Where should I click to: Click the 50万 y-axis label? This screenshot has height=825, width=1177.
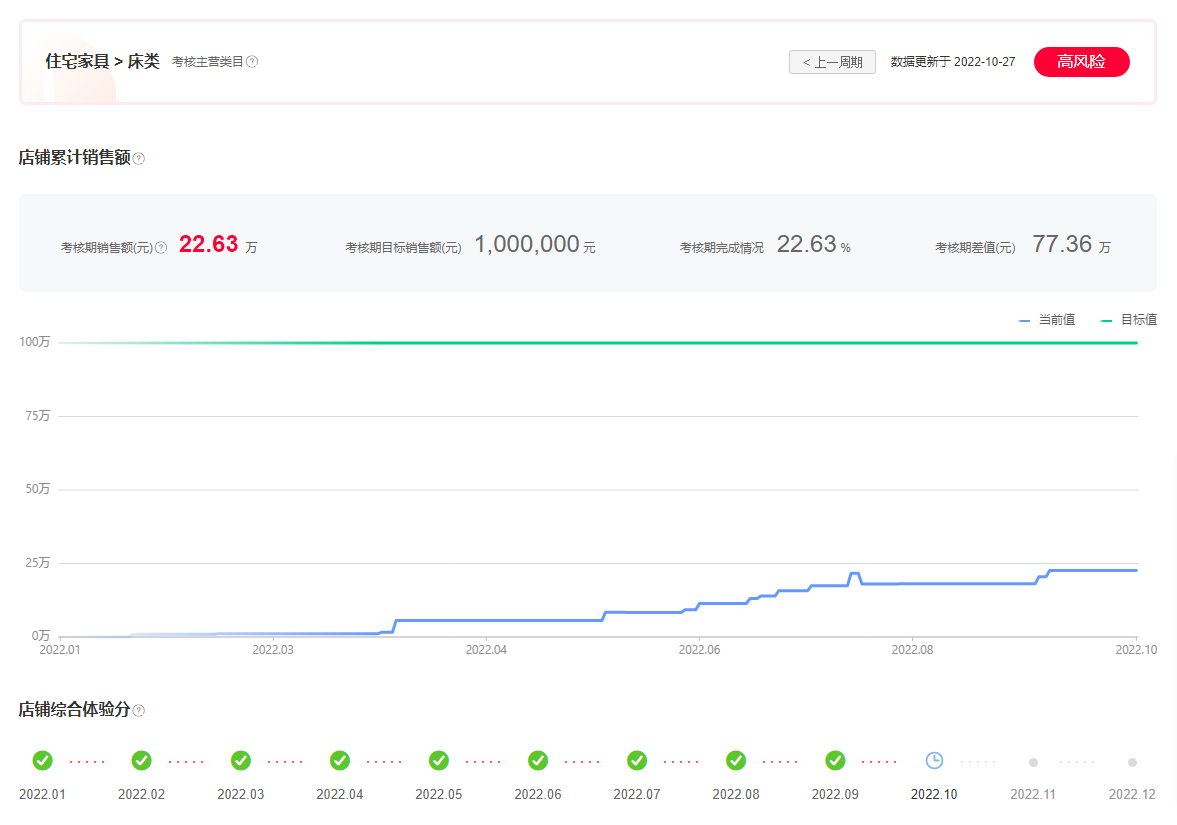point(38,489)
